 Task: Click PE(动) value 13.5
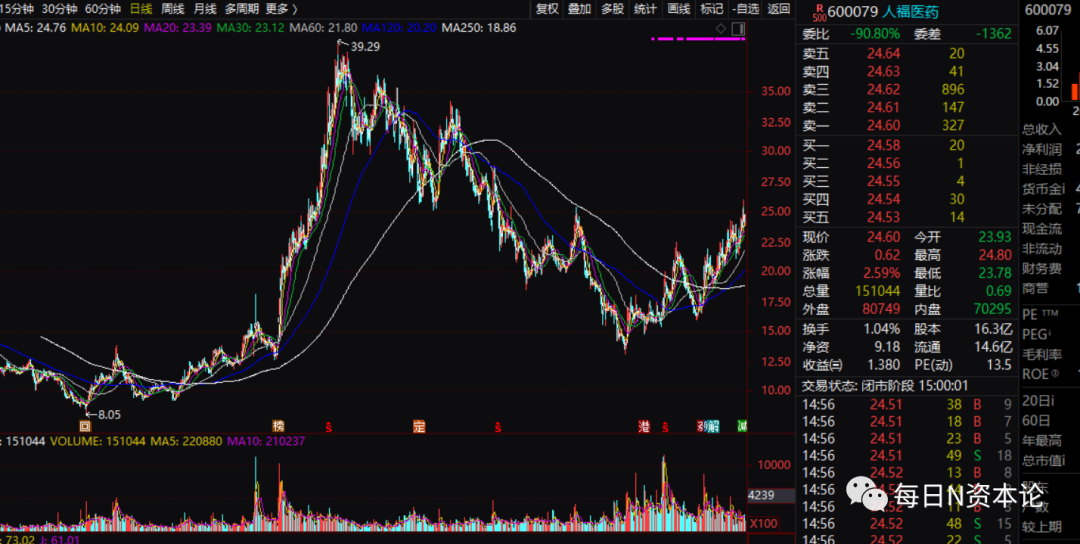pyautogui.click(x=999, y=365)
